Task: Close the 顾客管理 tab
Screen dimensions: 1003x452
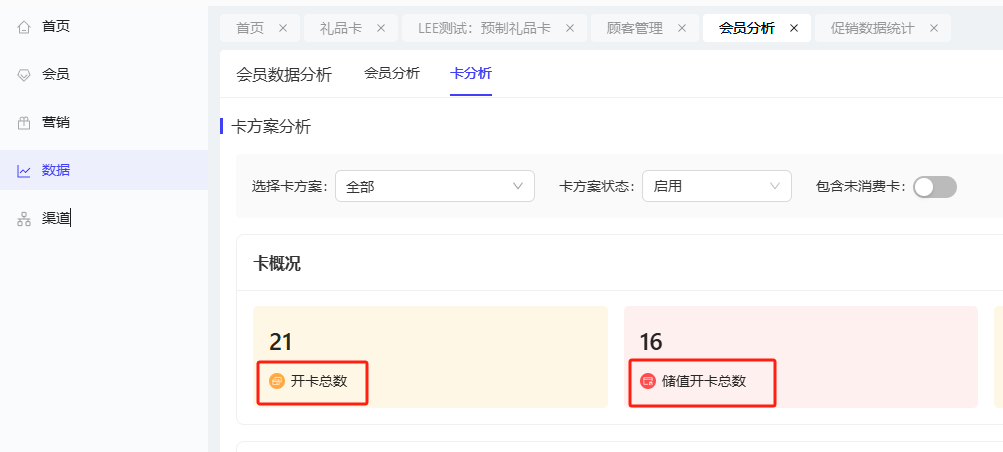Action: [x=682, y=28]
